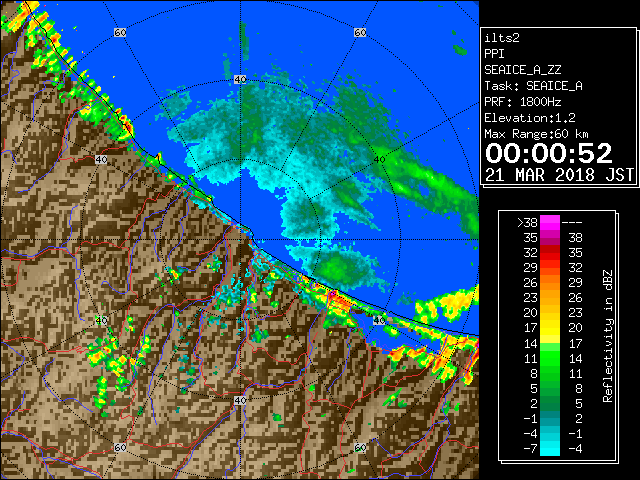Pick the magenta >38 dBZ color swatch
Screen dimensions: 640x480
tap(550, 222)
